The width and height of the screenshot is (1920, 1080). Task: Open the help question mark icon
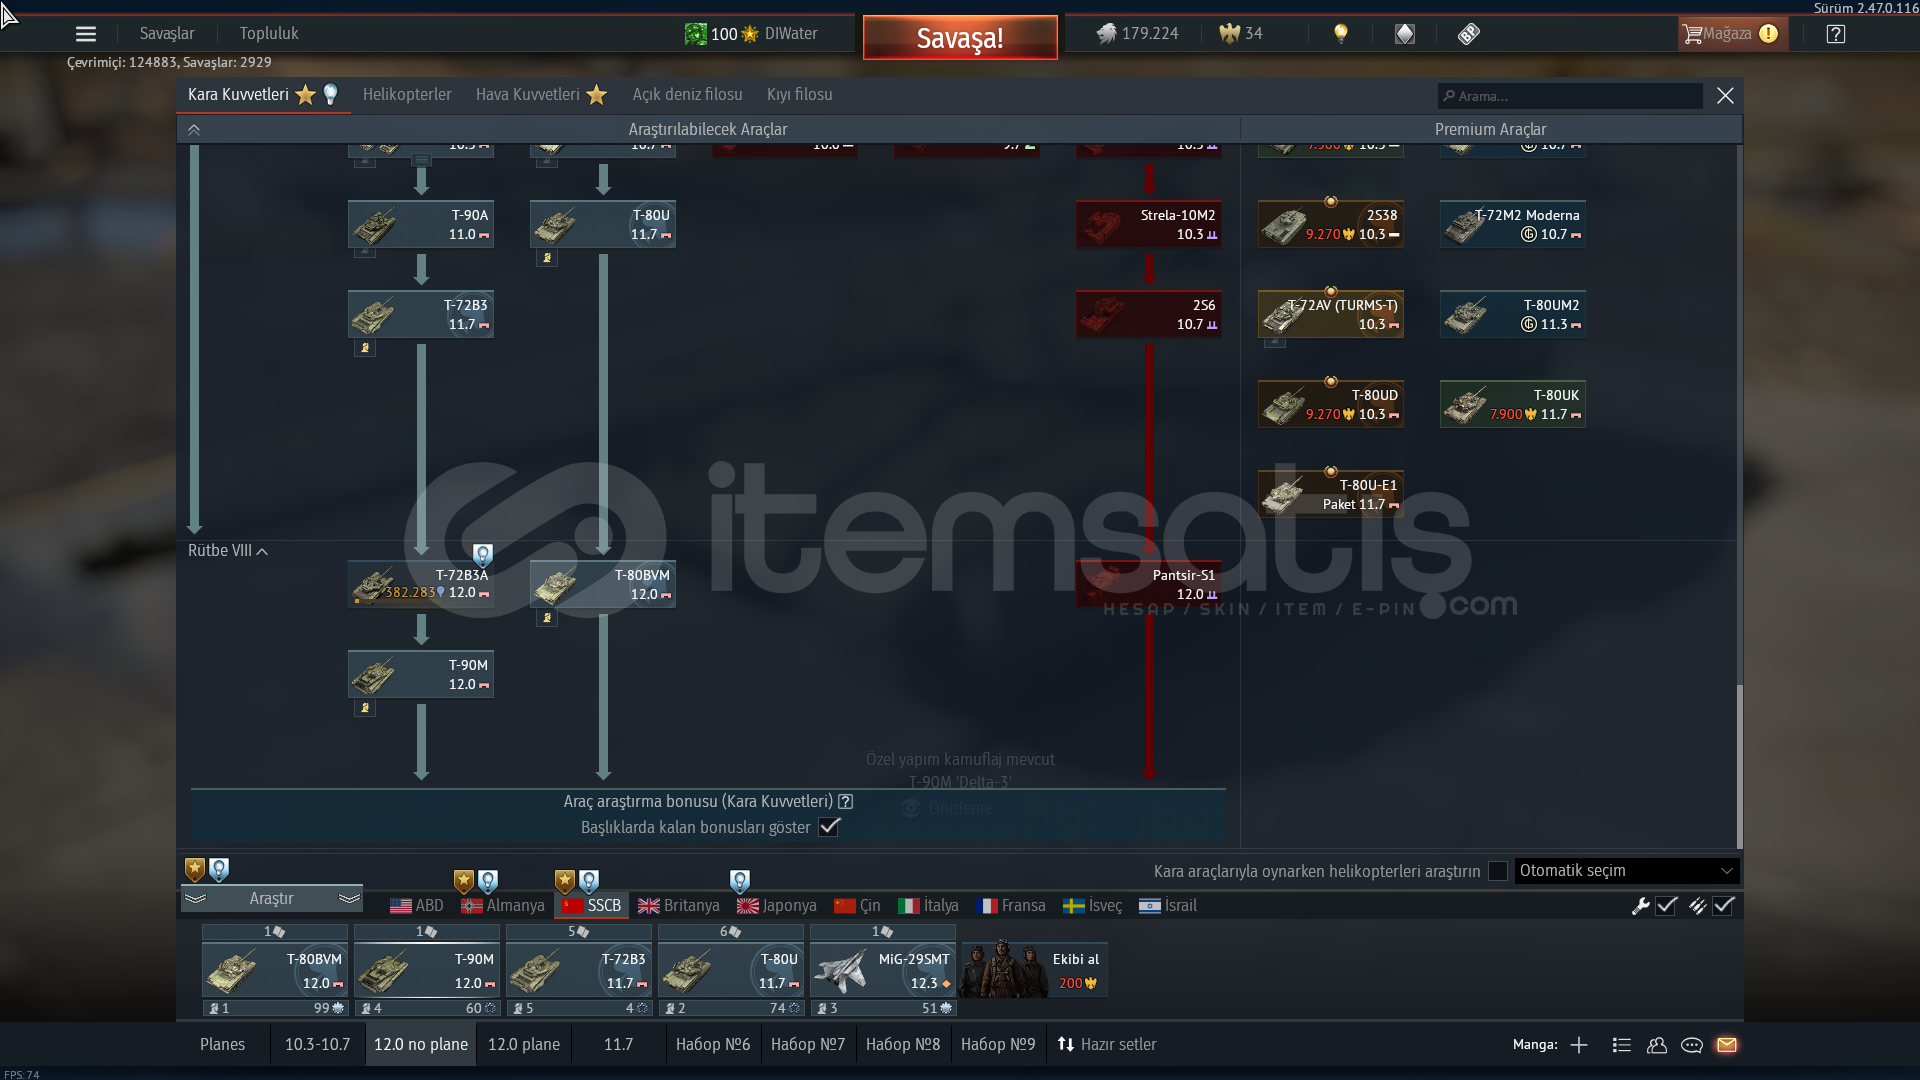[1836, 34]
